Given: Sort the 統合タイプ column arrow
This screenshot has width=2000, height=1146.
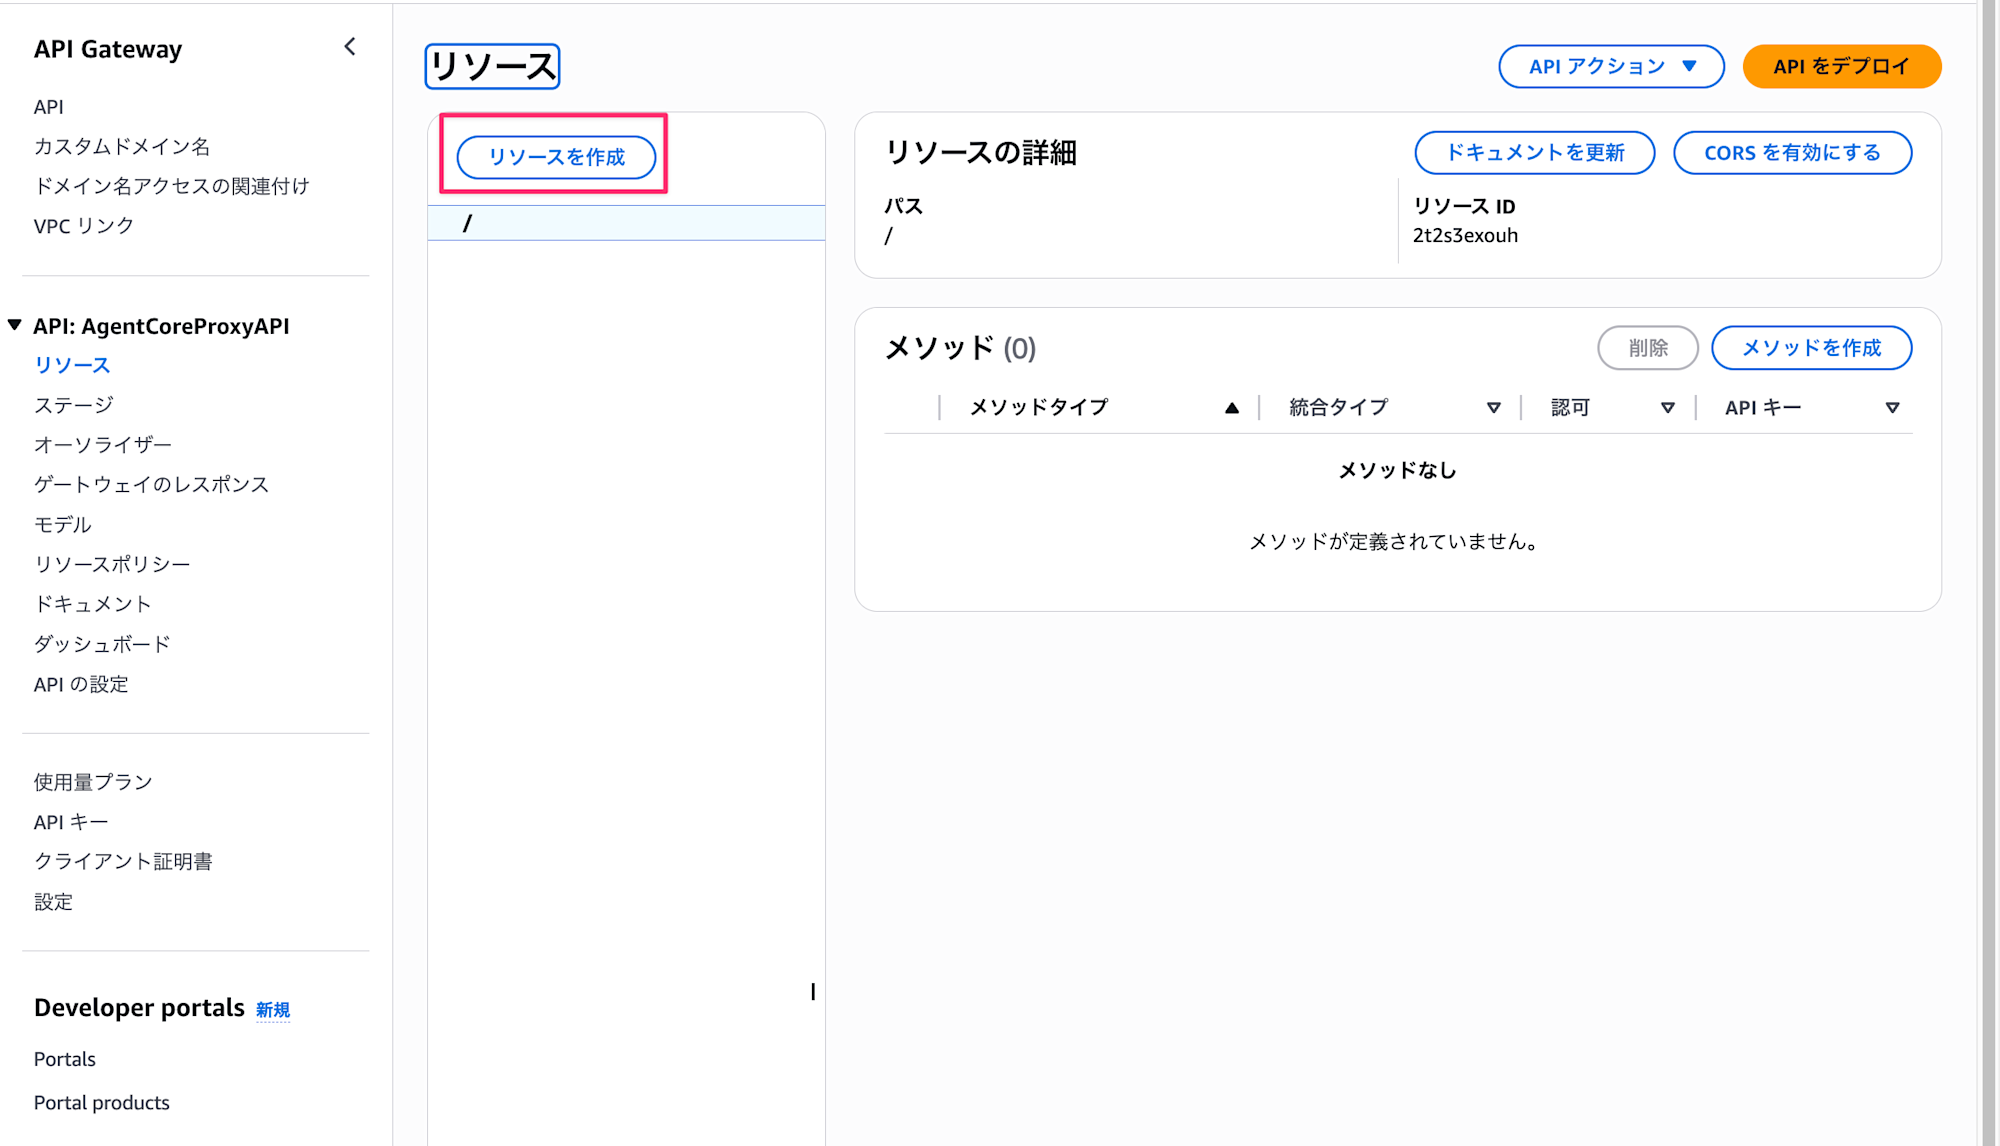Looking at the screenshot, I should [x=1493, y=407].
